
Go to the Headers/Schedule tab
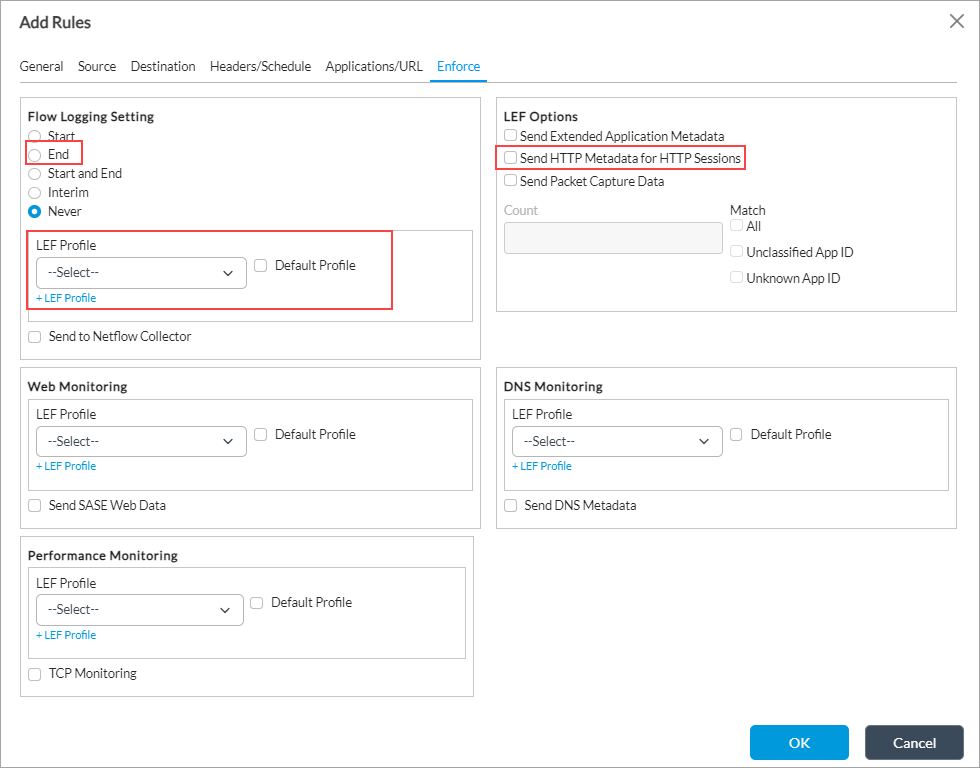pos(260,67)
